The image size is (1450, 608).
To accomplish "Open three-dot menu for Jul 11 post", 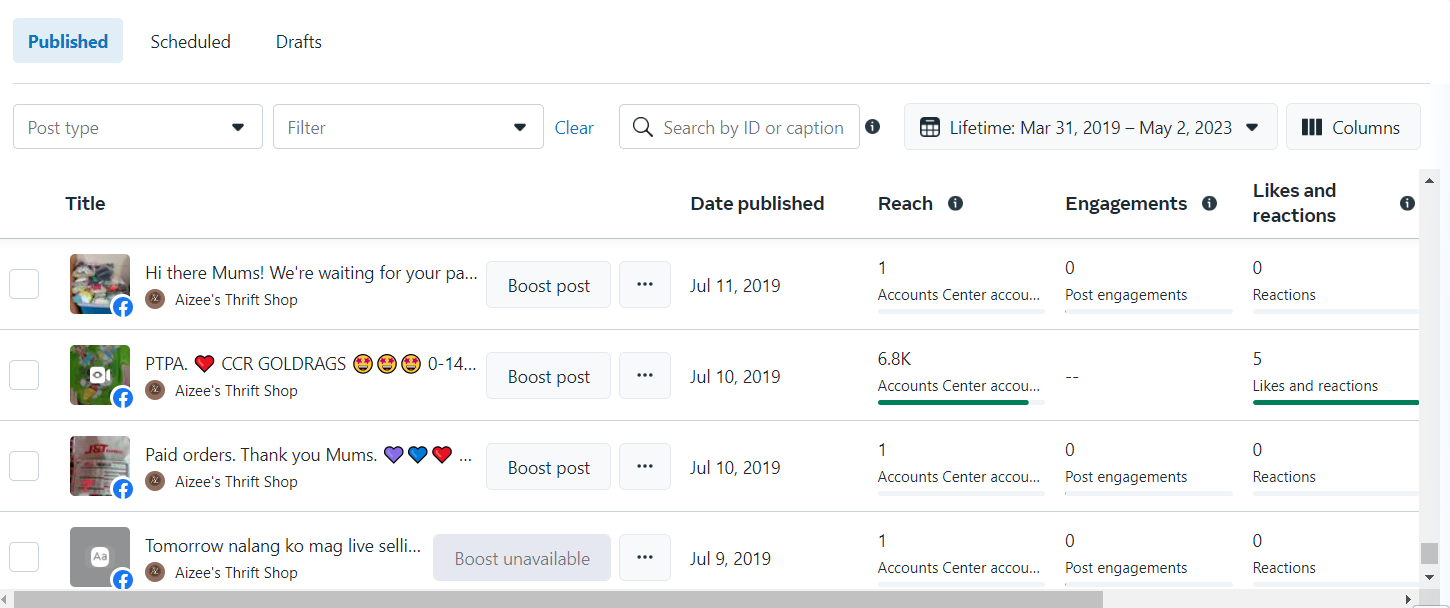I will (645, 285).
